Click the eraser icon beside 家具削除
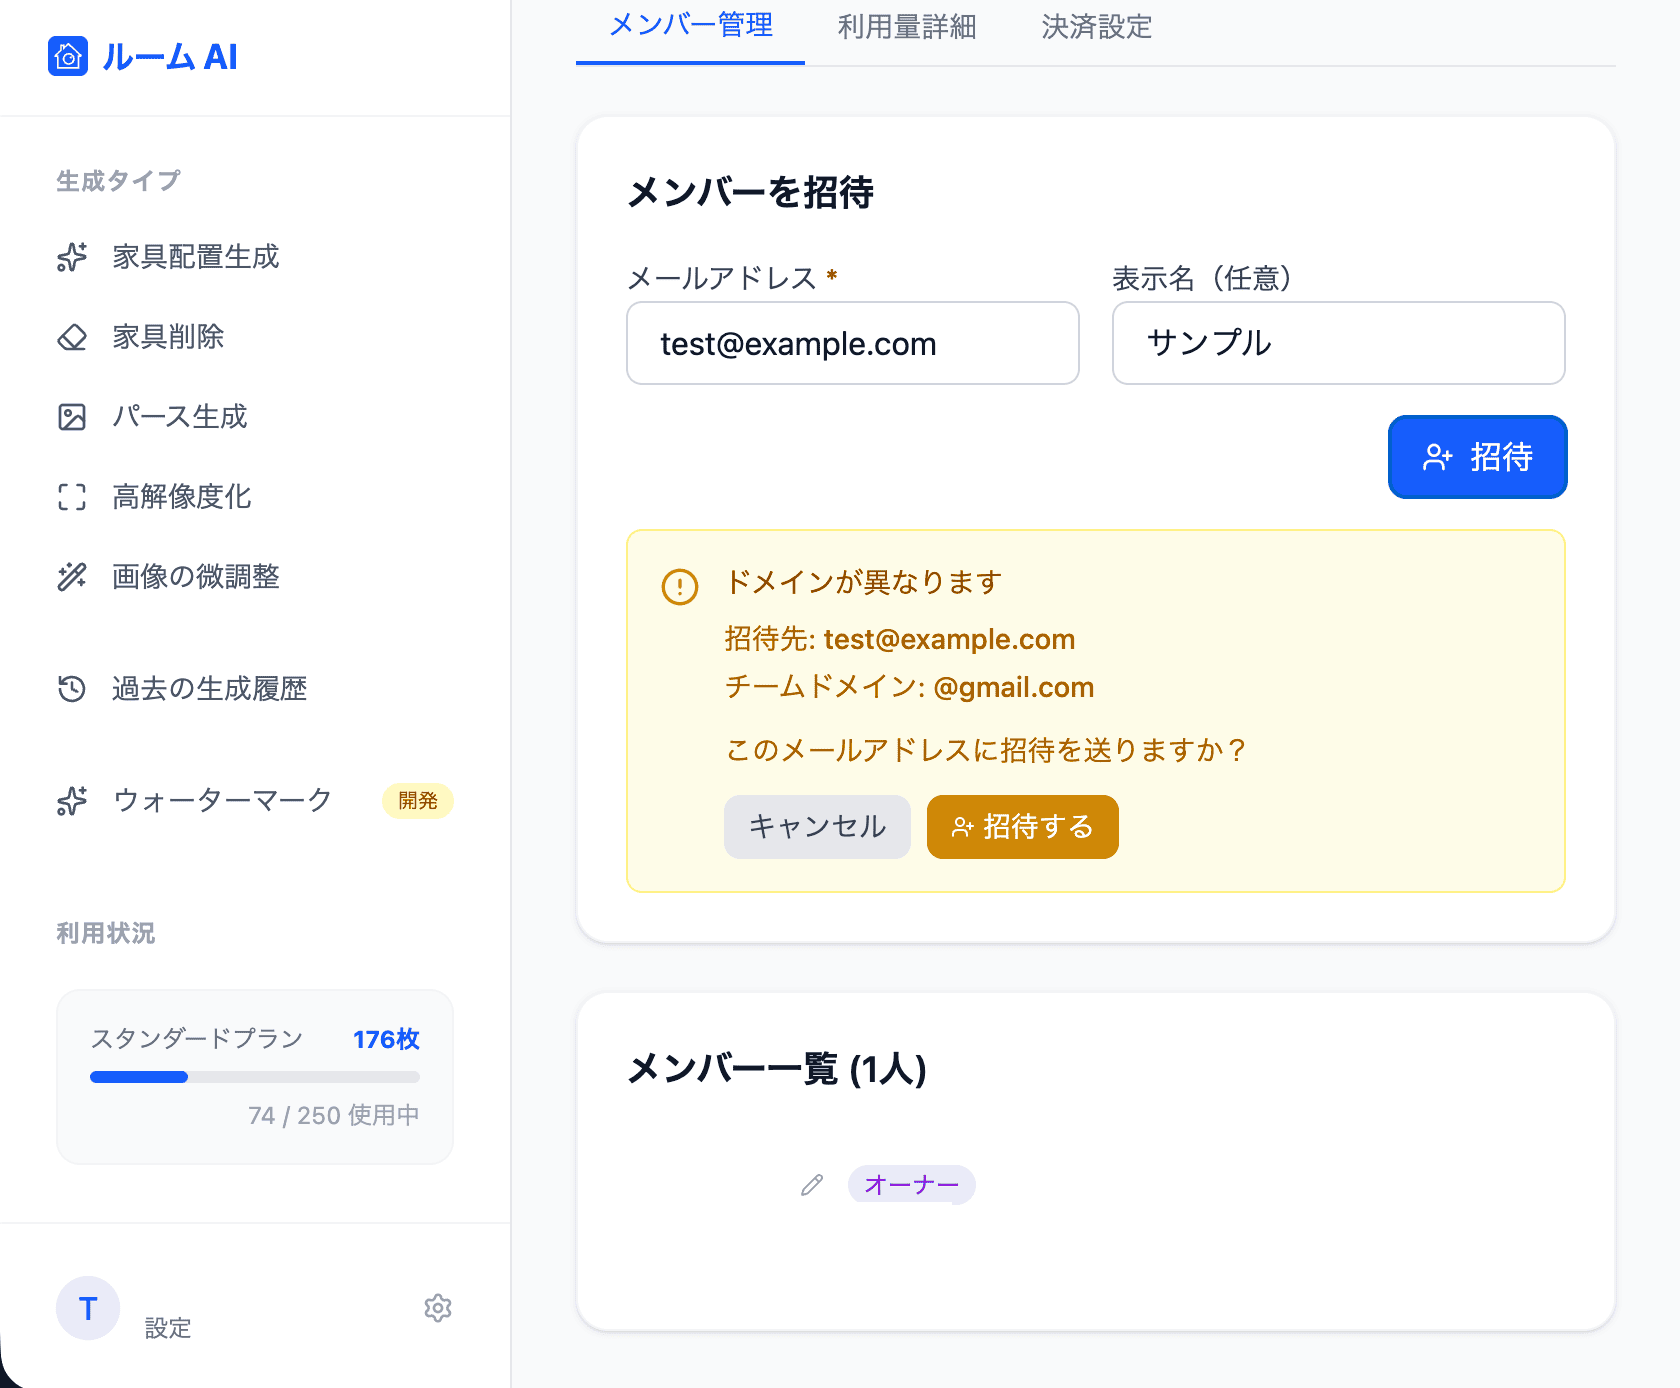The width and height of the screenshot is (1680, 1388). (72, 337)
